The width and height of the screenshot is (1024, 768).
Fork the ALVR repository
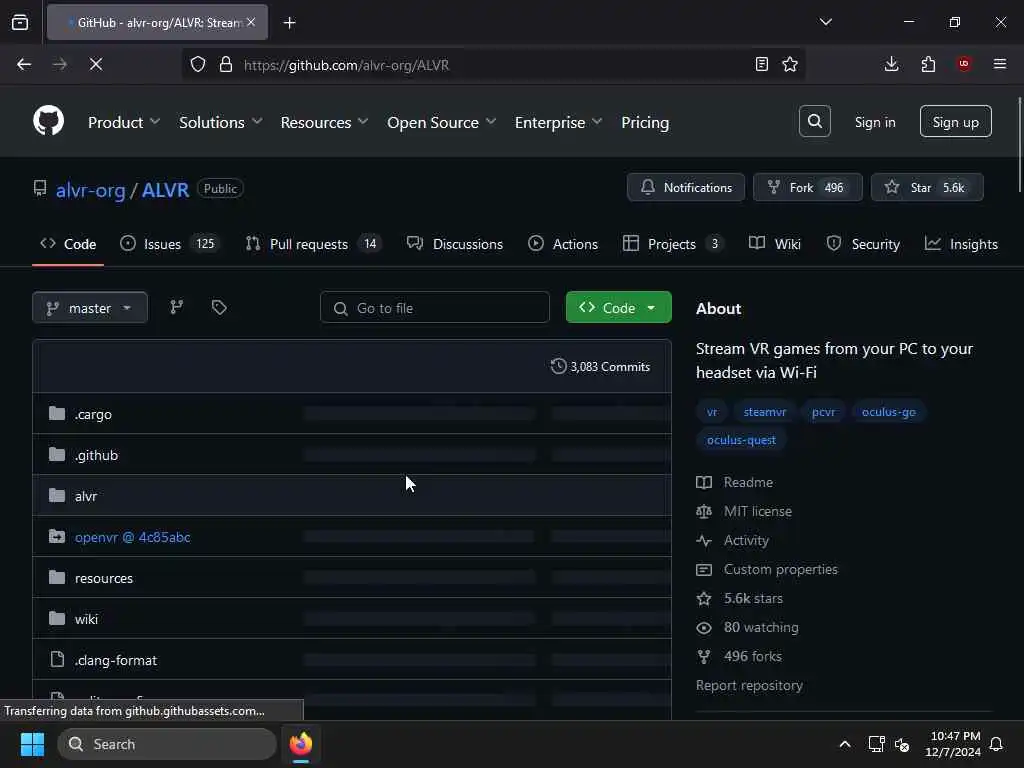(x=807, y=187)
